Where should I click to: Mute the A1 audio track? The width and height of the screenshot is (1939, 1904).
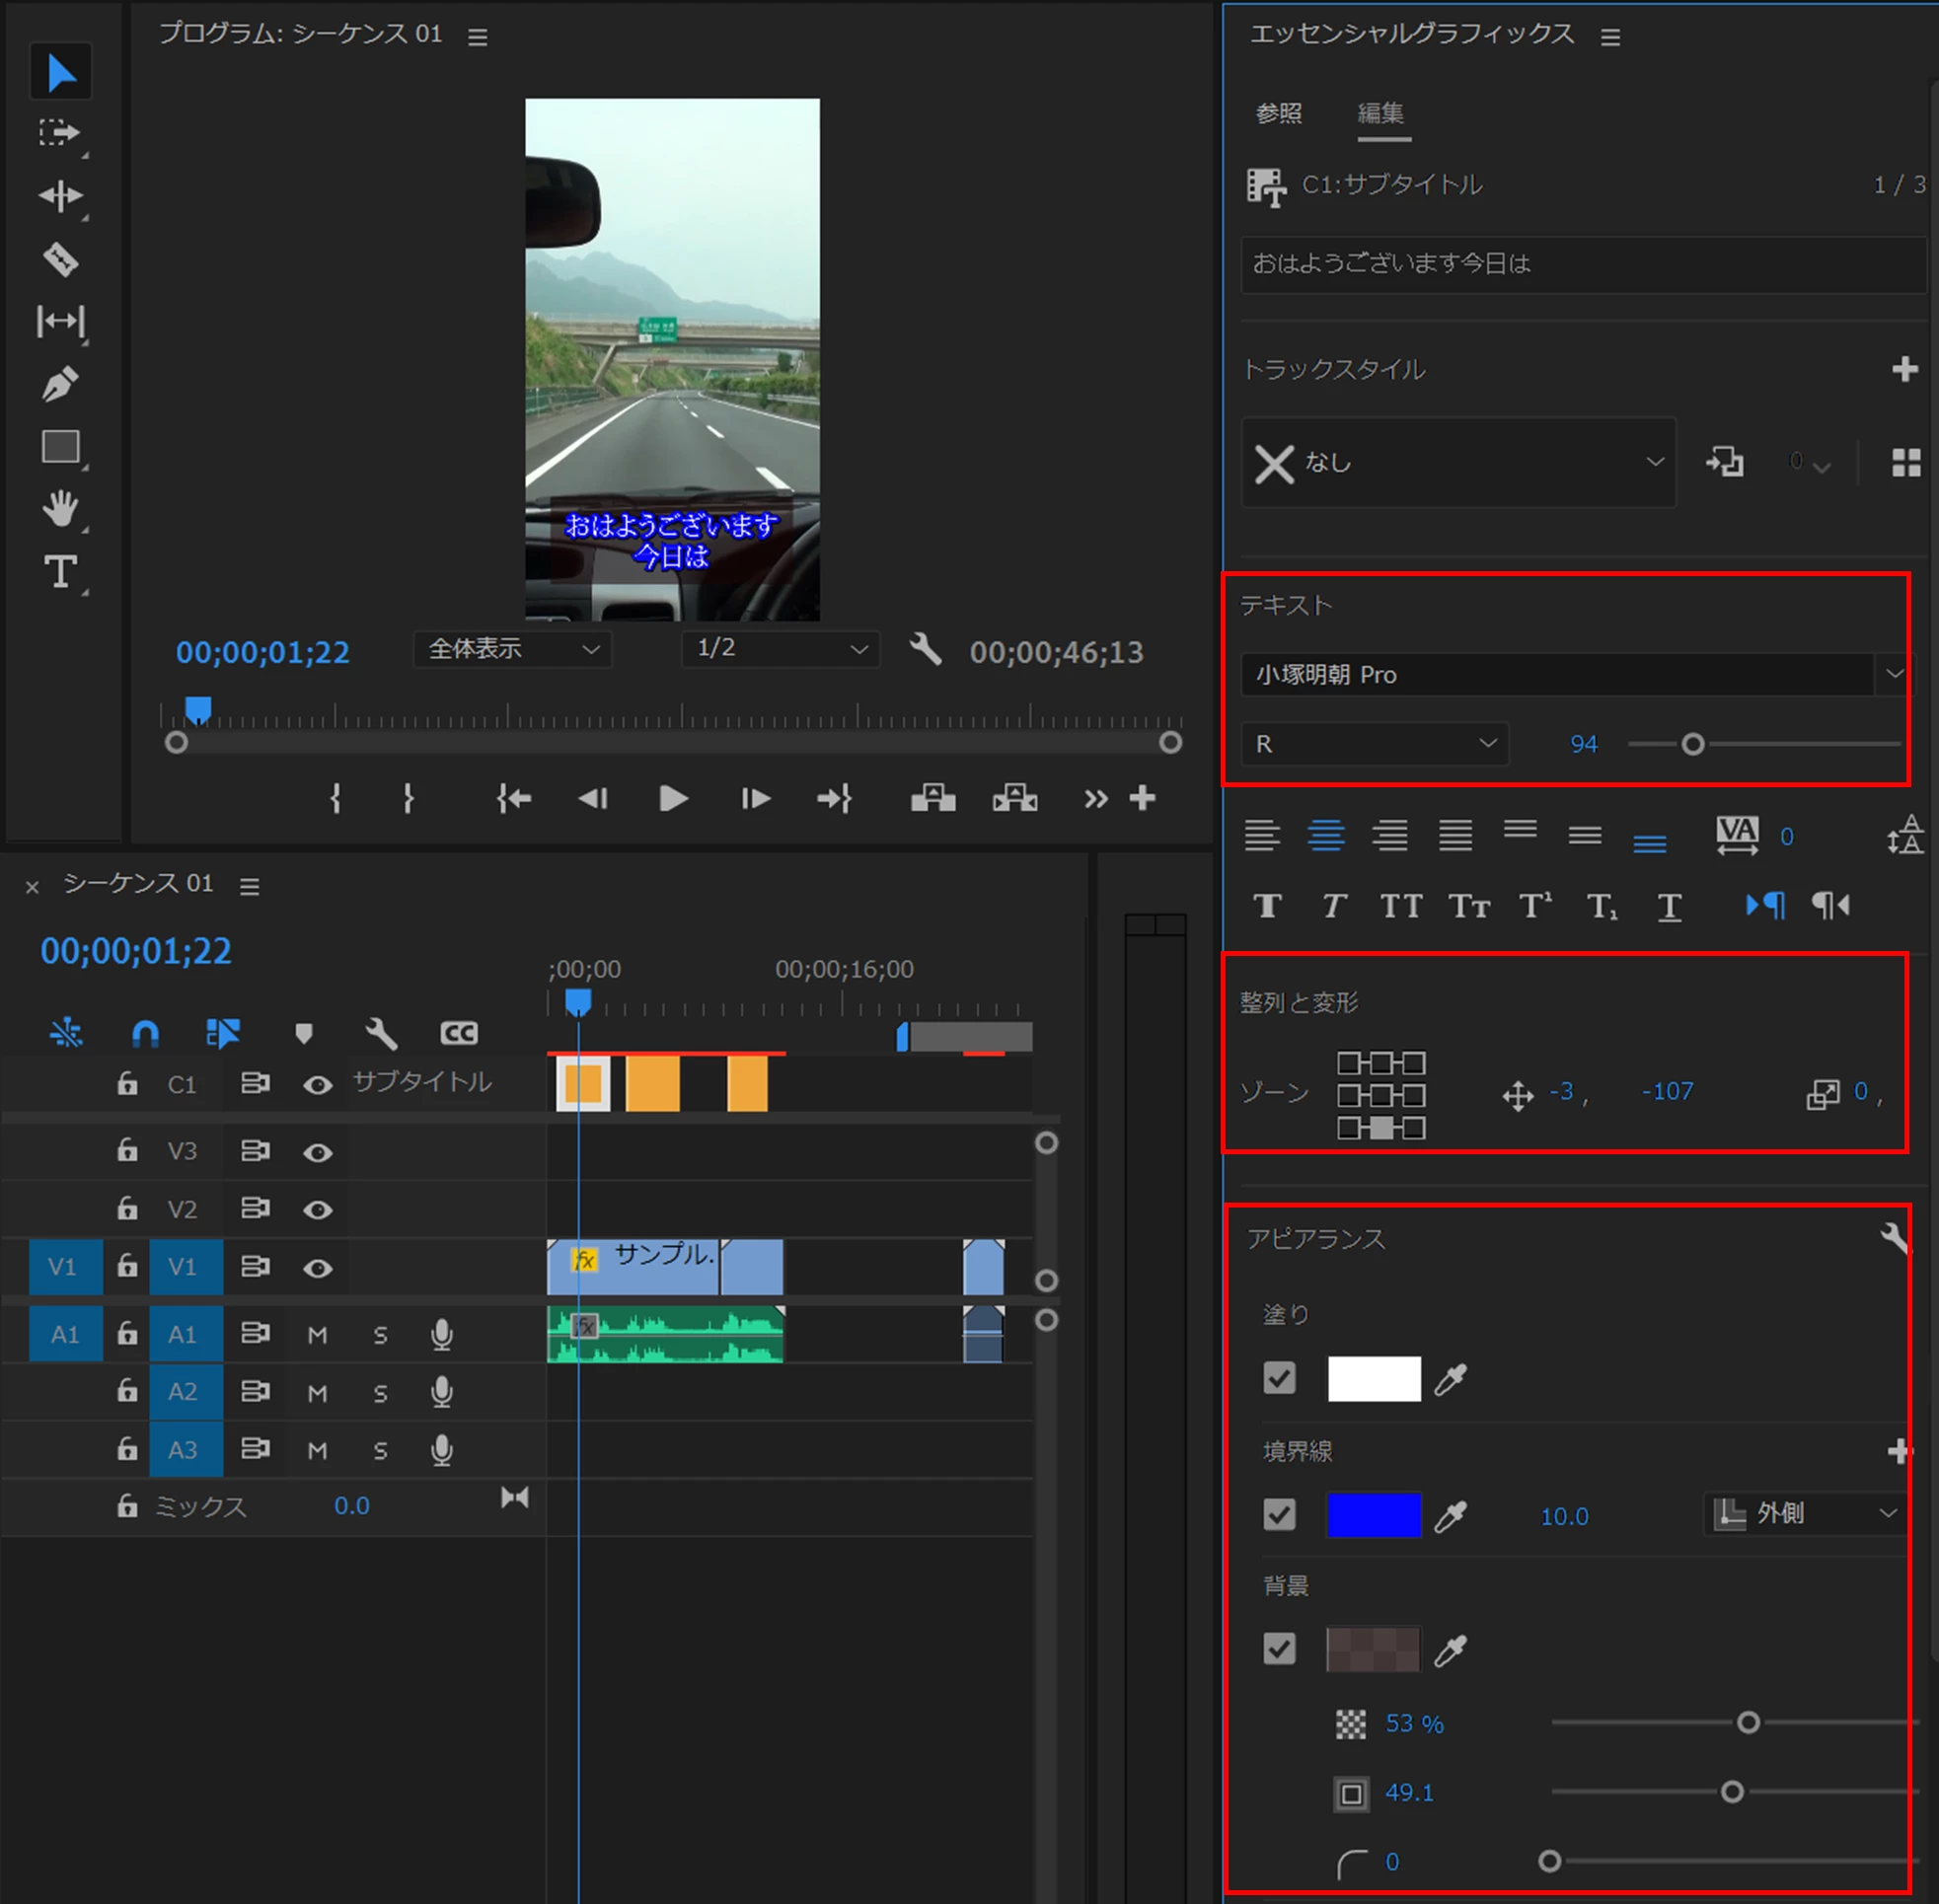coord(317,1335)
